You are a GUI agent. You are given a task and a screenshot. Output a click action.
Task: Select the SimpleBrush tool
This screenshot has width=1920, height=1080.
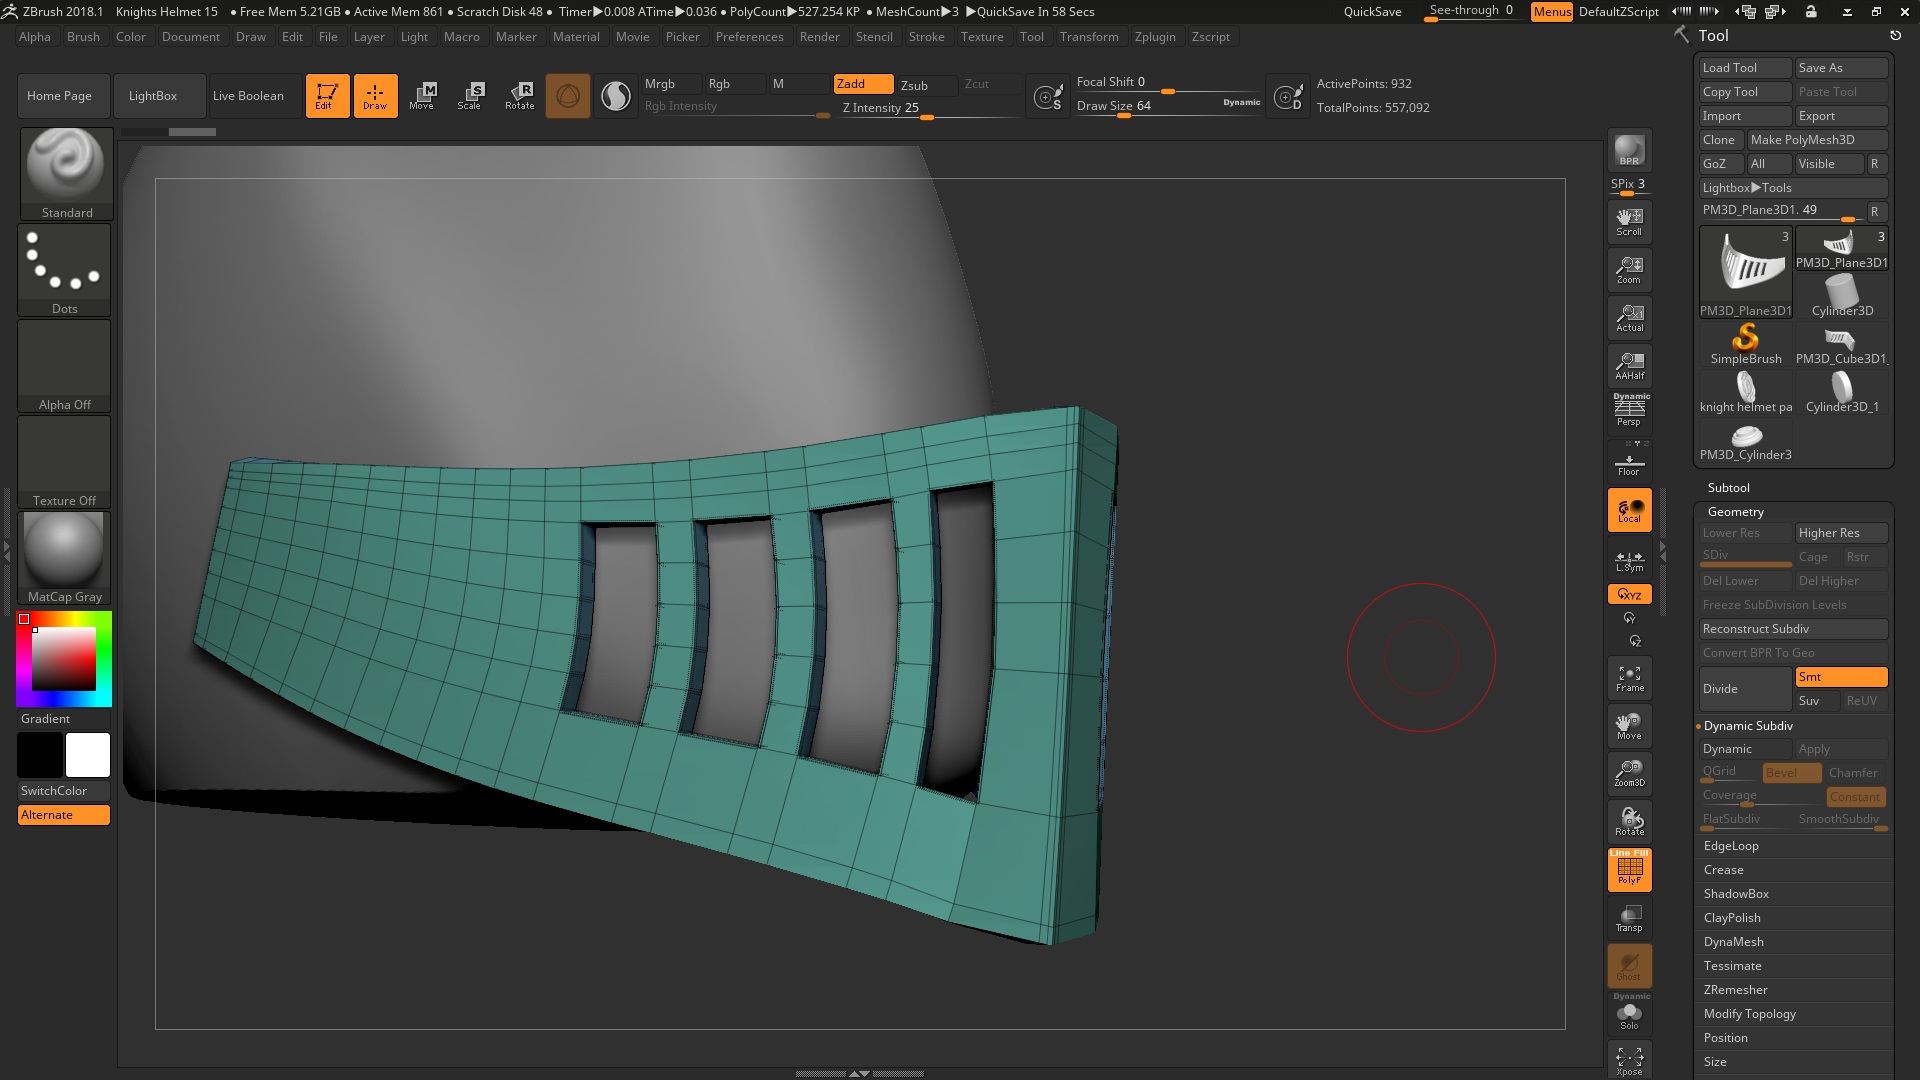[1745, 344]
